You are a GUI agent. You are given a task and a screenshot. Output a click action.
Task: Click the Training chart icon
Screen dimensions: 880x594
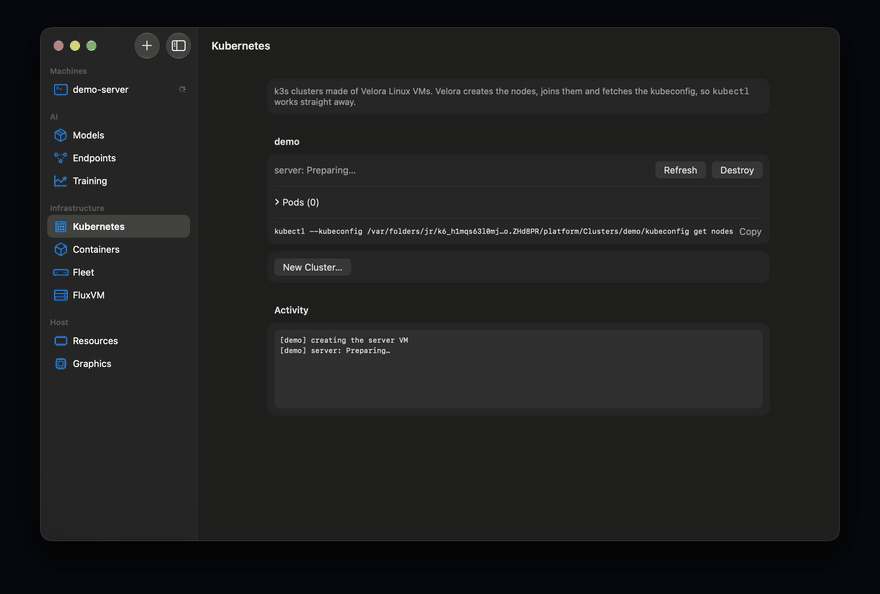[61, 181]
